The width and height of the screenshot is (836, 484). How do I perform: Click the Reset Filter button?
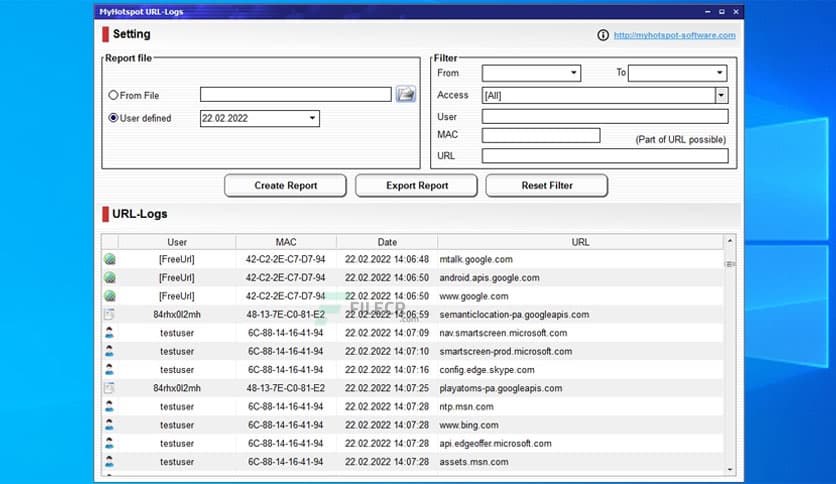[546, 185]
